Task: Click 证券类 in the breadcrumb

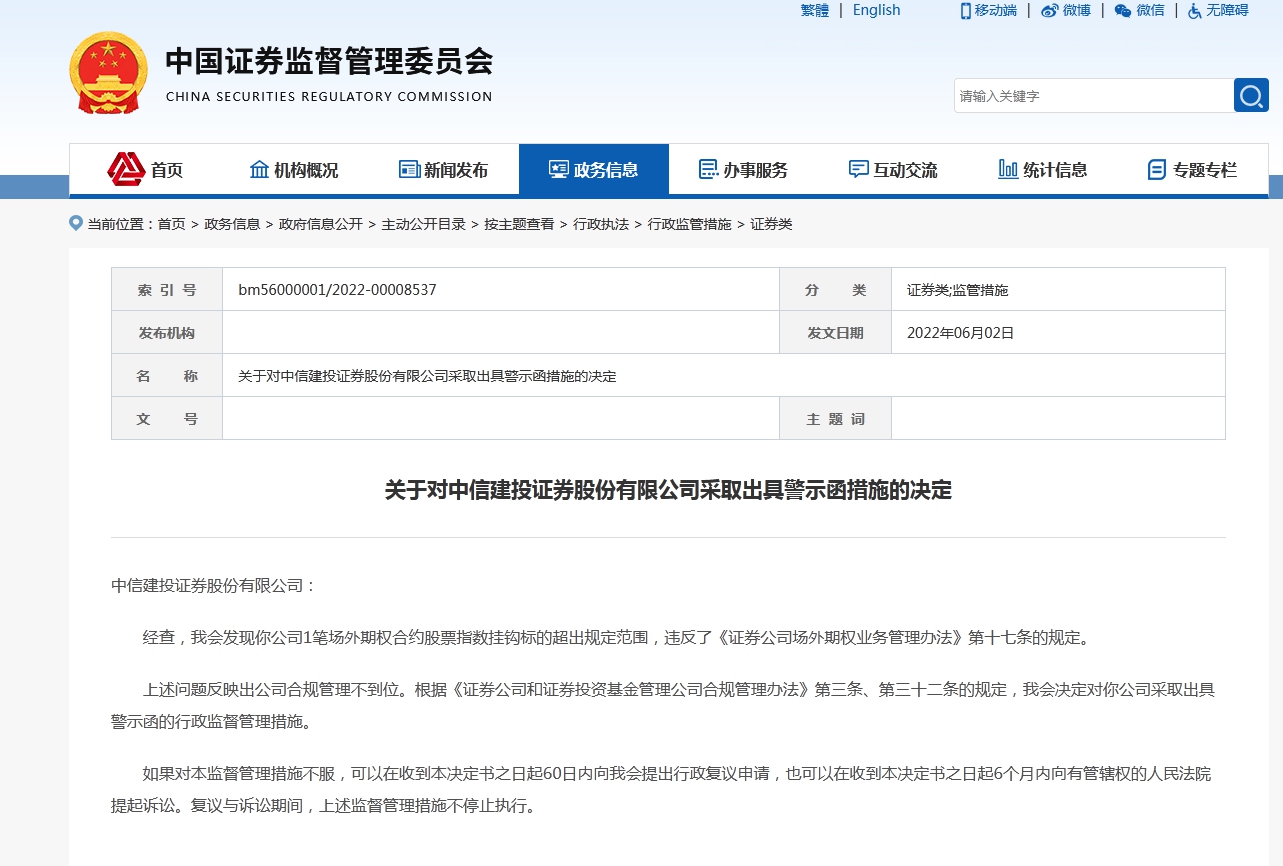Action: 771,224
